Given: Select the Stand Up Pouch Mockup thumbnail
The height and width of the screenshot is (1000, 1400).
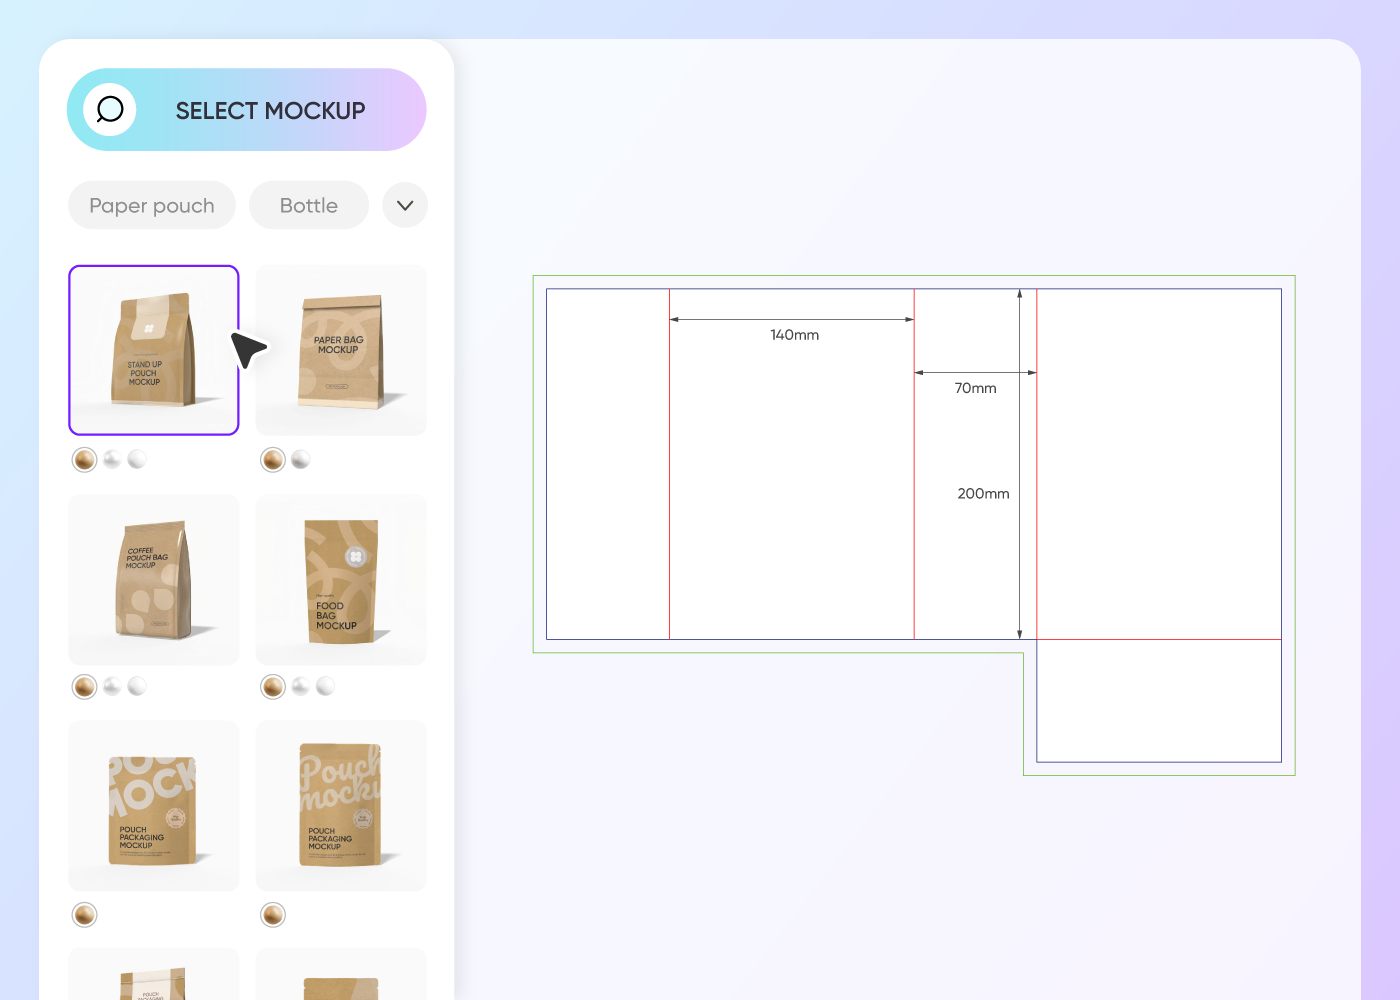Looking at the screenshot, I should [153, 349].
